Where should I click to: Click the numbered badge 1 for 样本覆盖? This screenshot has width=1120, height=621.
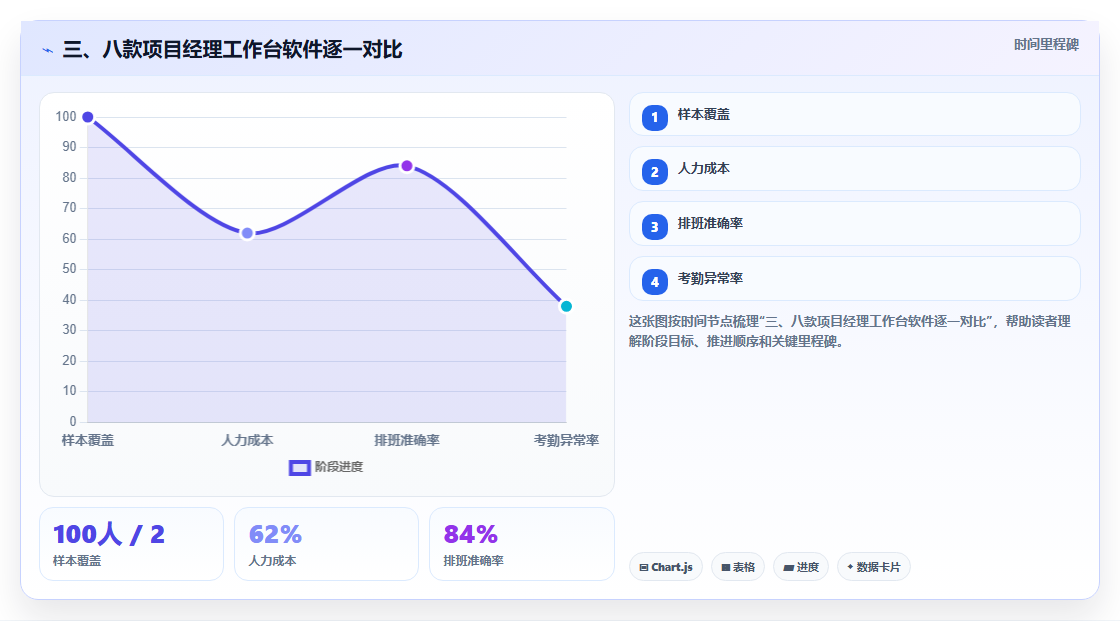(x=654, y=117)
